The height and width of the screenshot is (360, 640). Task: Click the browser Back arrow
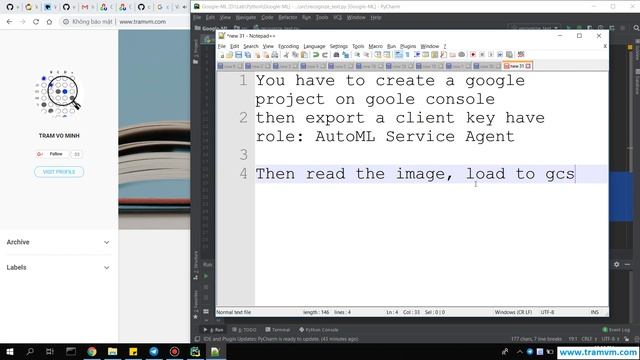click(9, 22)
